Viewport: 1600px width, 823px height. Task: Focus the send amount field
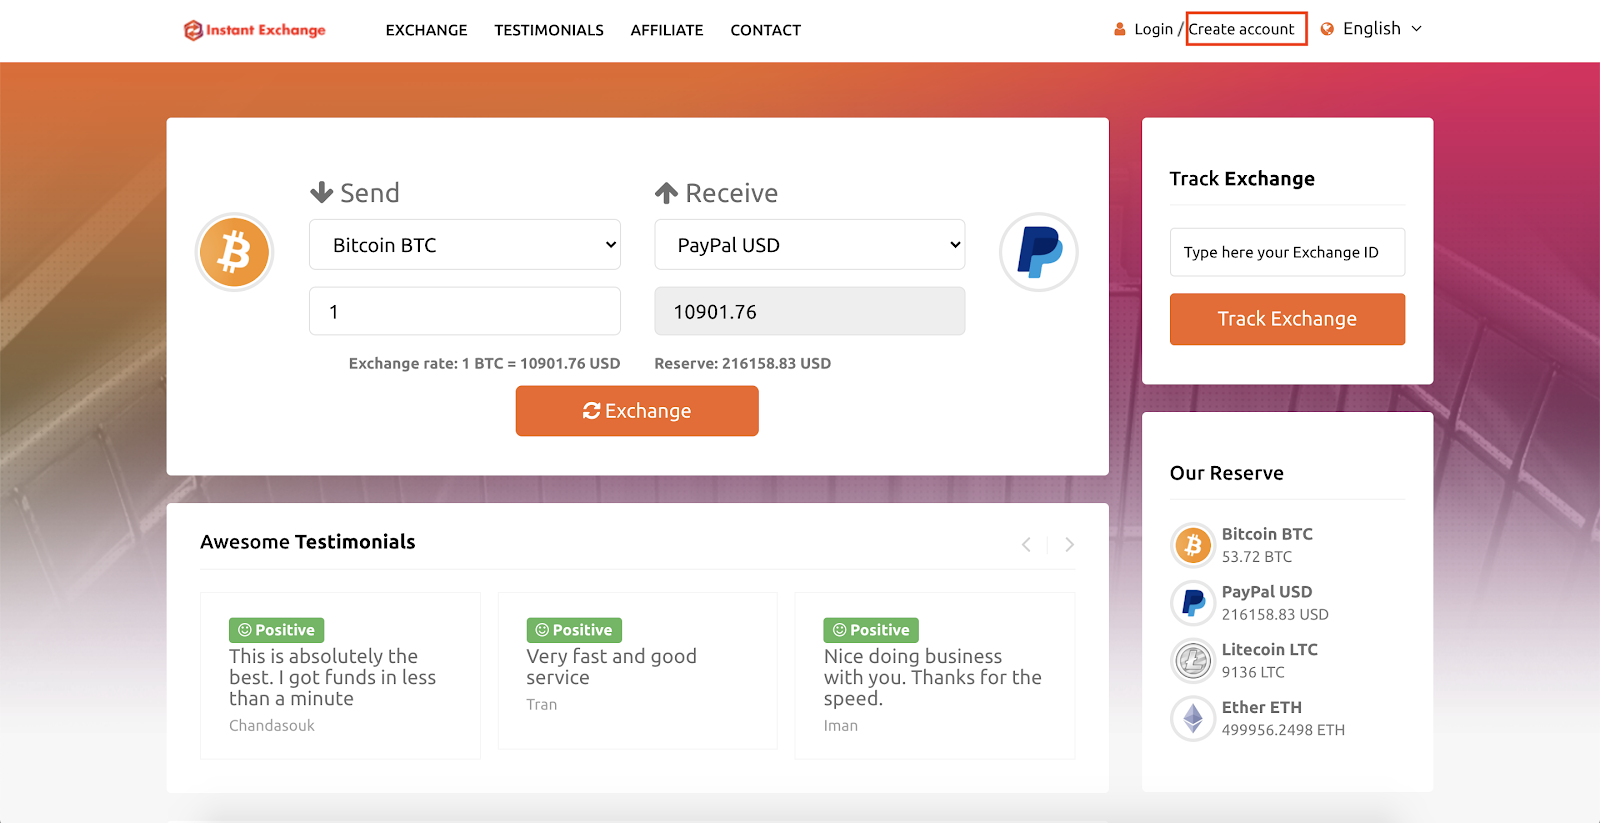pyautogui.click(x=465, y=311)
